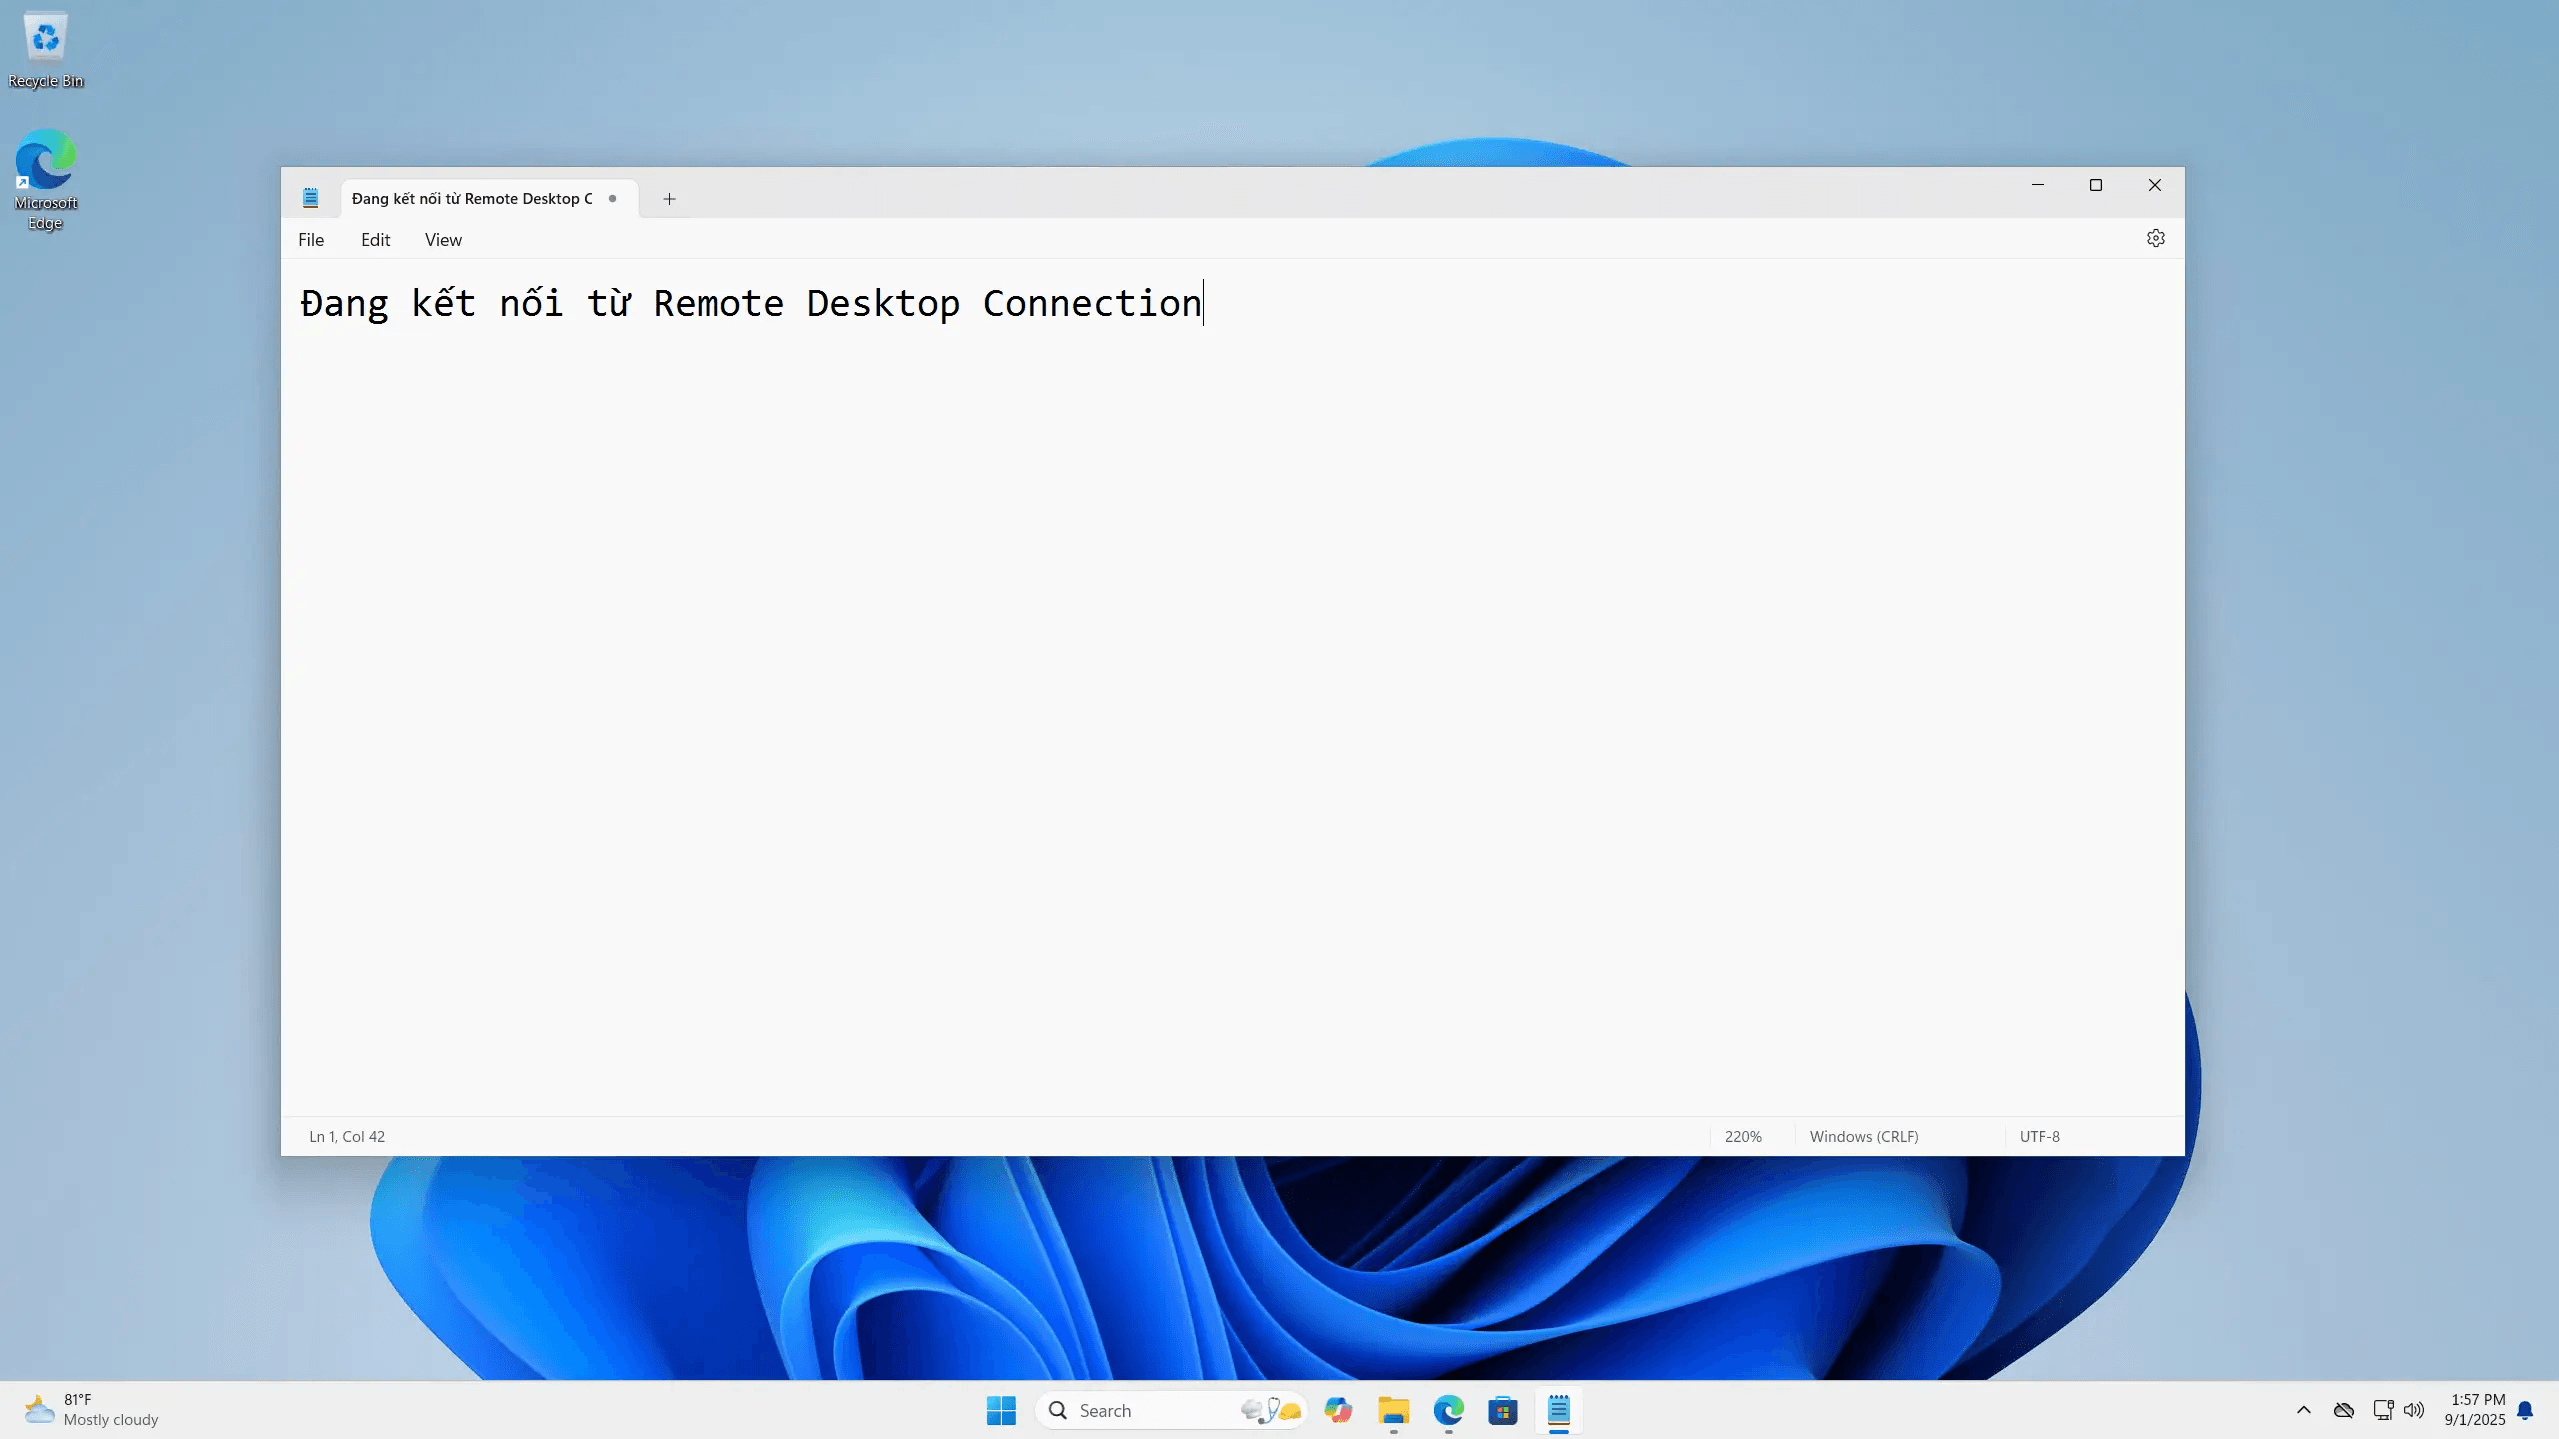Screen dimensions: 2559x1439
Task: Open the File menu
Action: pyautogui.click(x=311, y=240)
